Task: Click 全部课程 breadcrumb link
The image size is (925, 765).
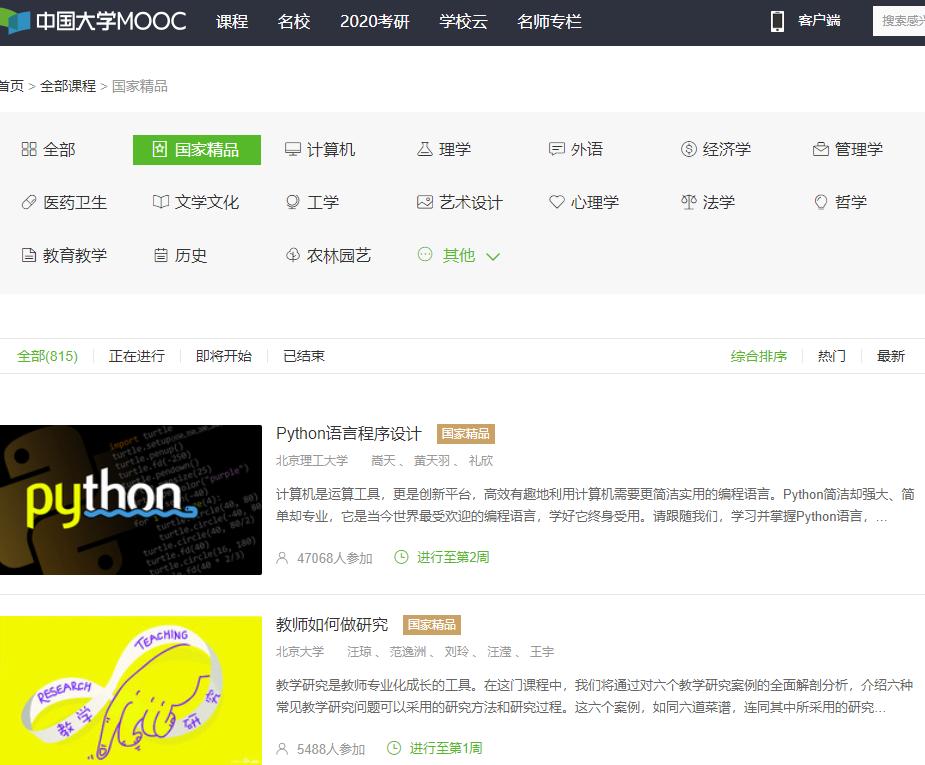Action: click(x=68, y=86)
